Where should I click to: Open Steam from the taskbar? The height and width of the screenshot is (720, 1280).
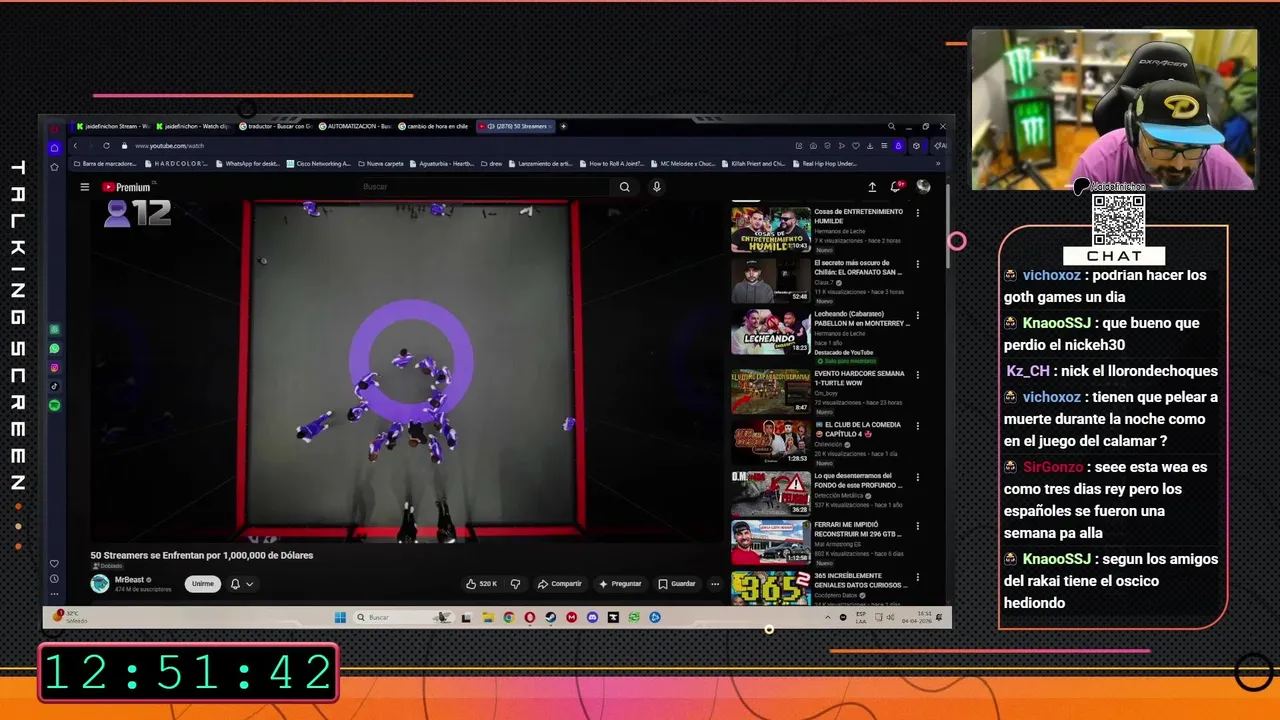[550, 617]
